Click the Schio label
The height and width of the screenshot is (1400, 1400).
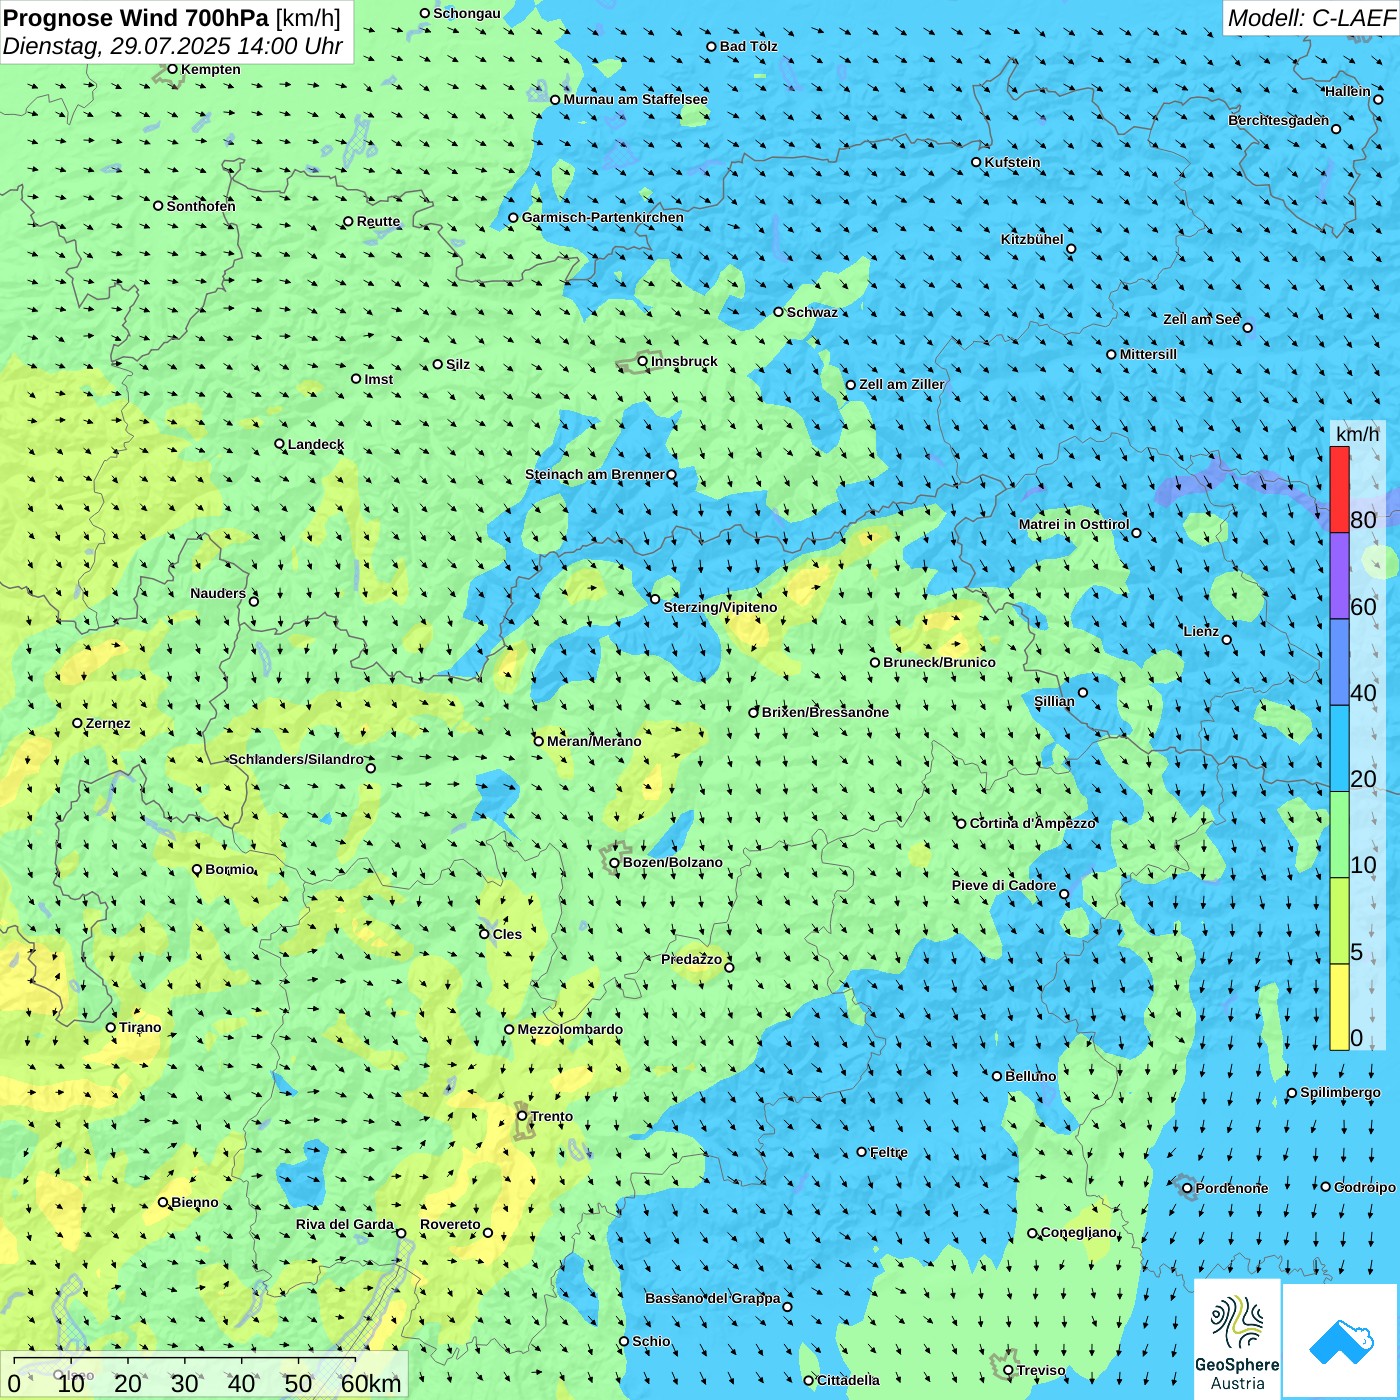(651, 1341)
